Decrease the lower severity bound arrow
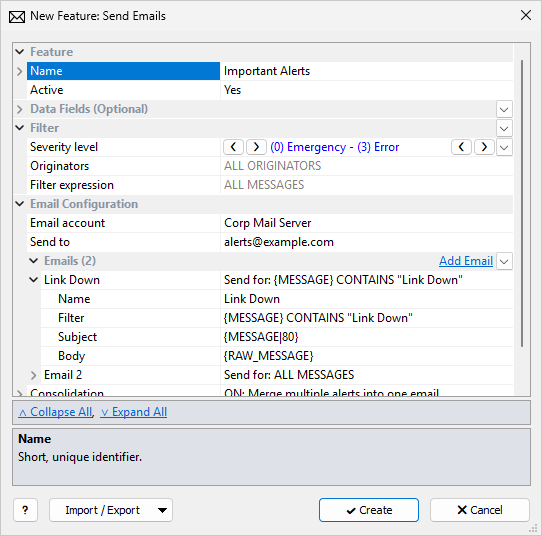 coord(234,147)
